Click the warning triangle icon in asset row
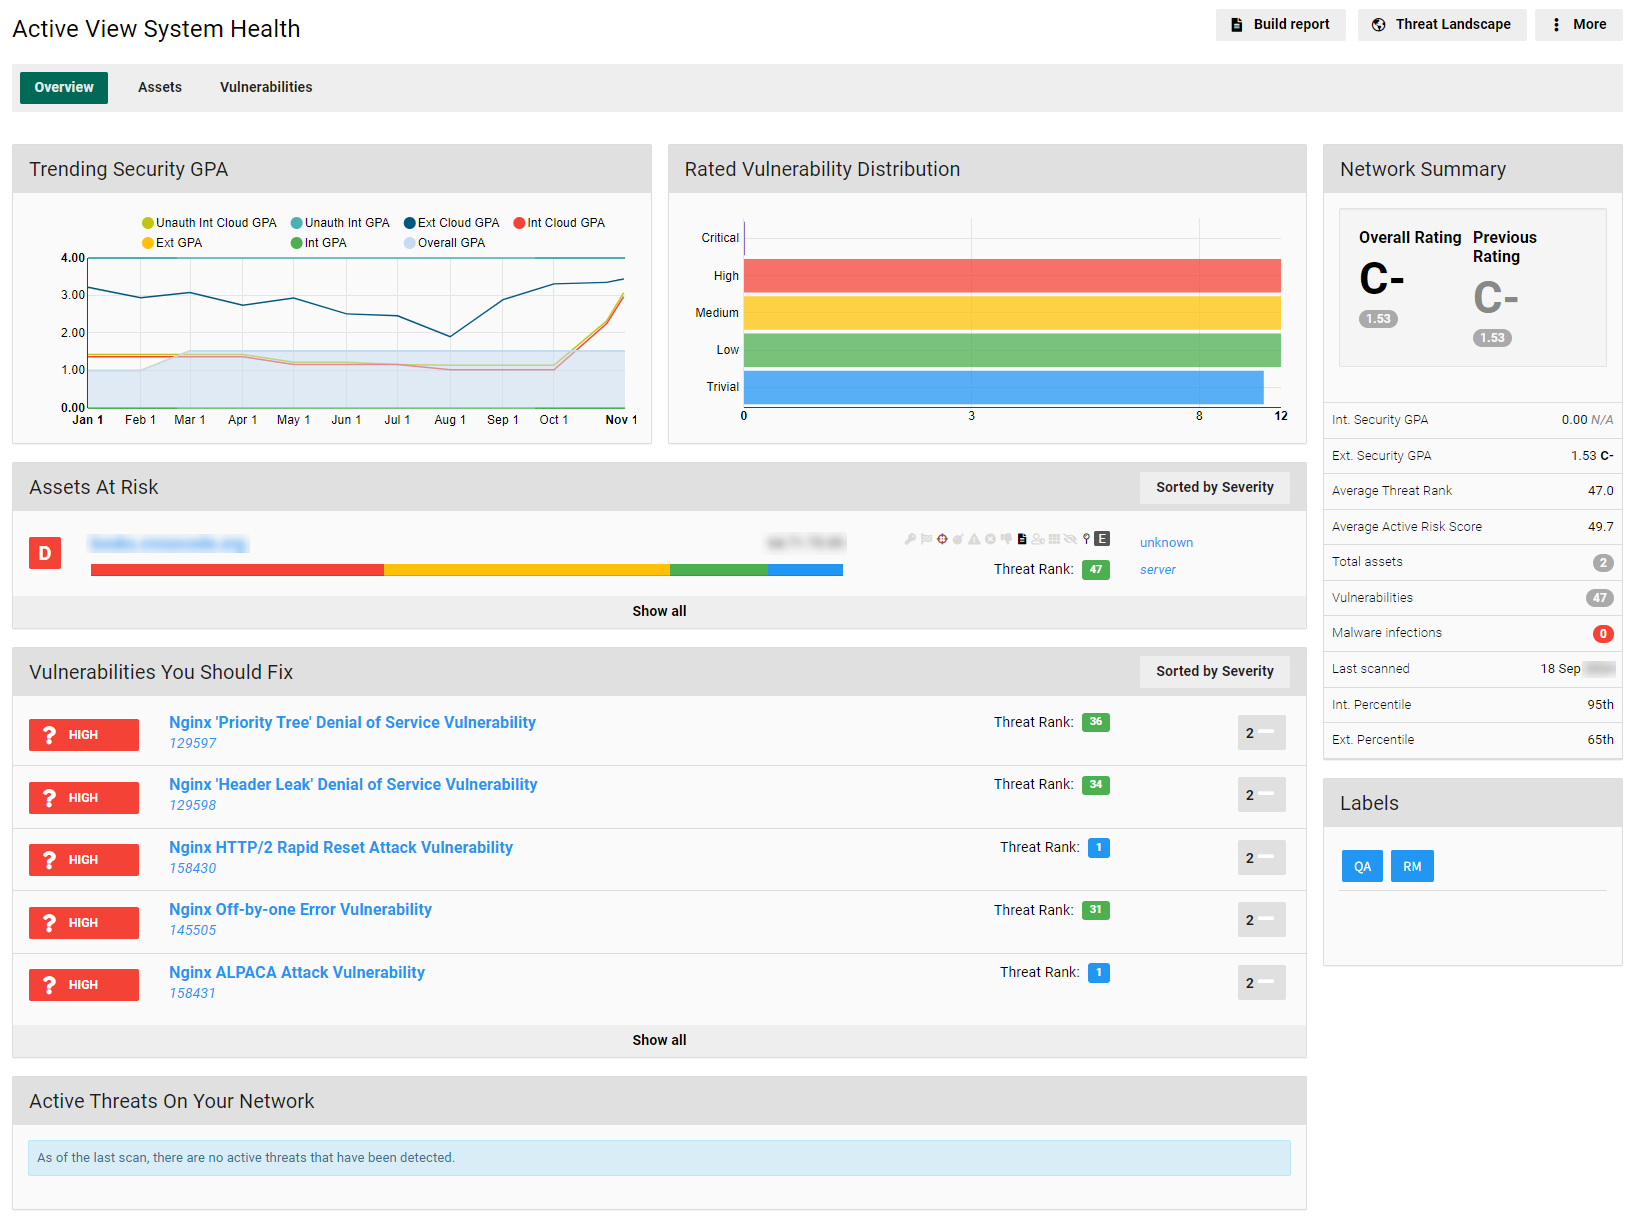The height and width of the screenshot is (1223, 1627). click(x=974, y=539)
